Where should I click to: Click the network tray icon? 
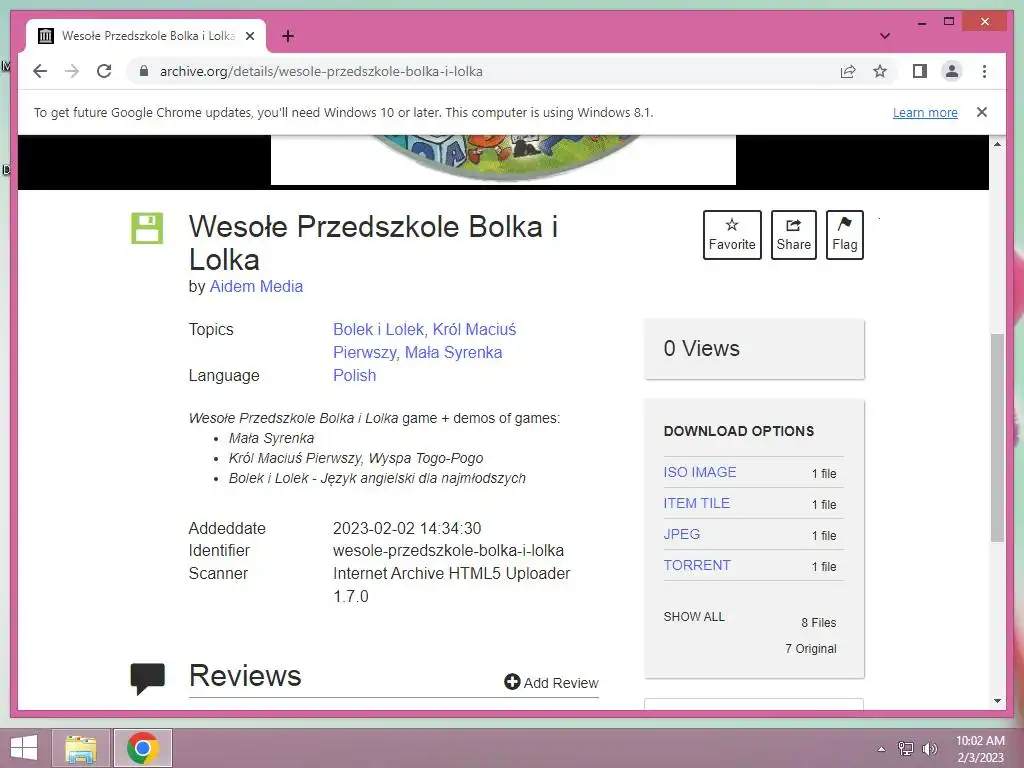906,749
